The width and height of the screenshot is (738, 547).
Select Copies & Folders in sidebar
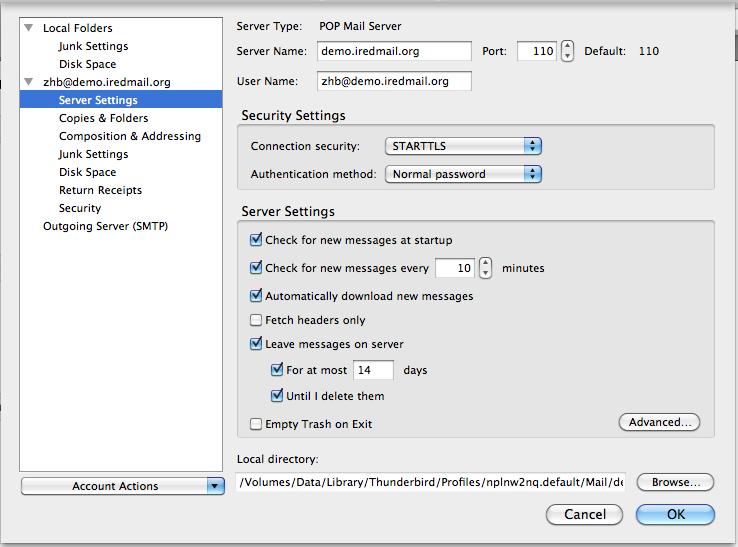pos(104,118)
